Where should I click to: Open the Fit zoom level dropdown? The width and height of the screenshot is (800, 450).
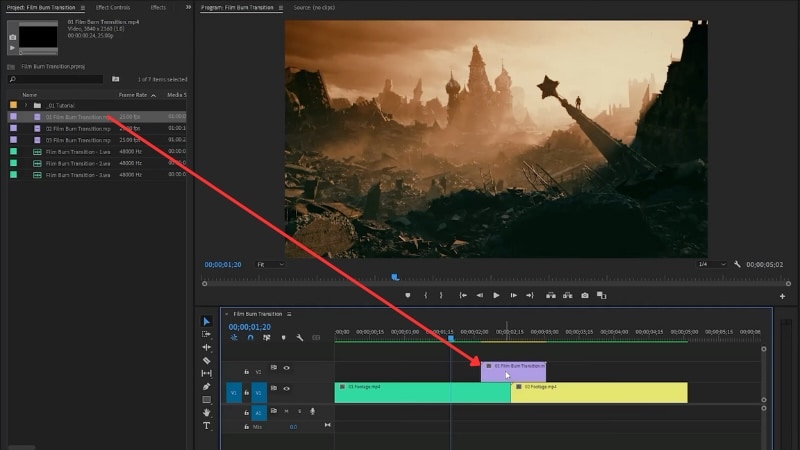pos(270,264)
